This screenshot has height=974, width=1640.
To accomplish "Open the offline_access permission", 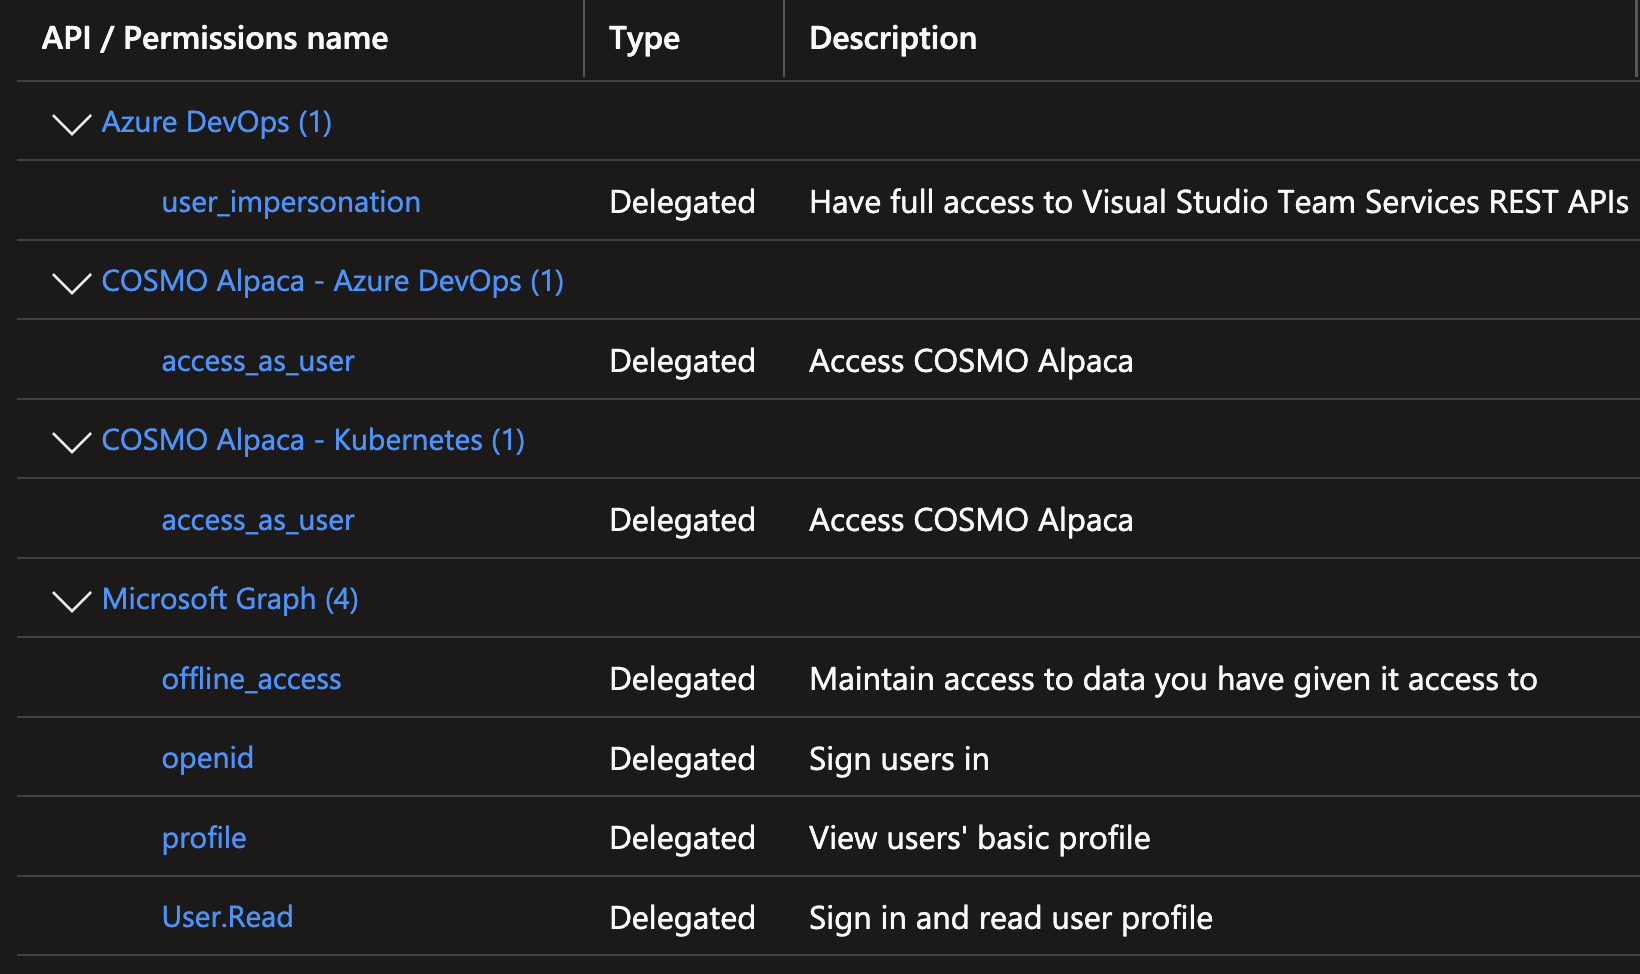I will pyautogui.click(x=252, y=678).
